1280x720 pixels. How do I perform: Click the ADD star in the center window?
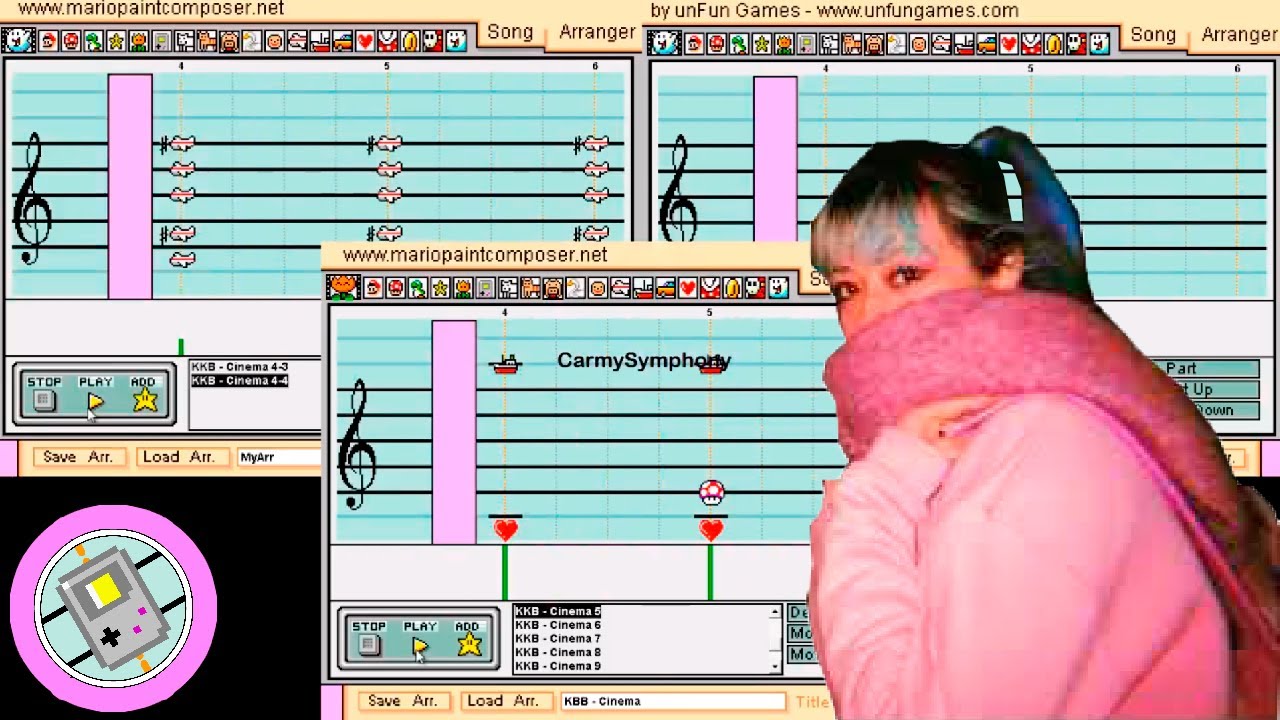469,645
